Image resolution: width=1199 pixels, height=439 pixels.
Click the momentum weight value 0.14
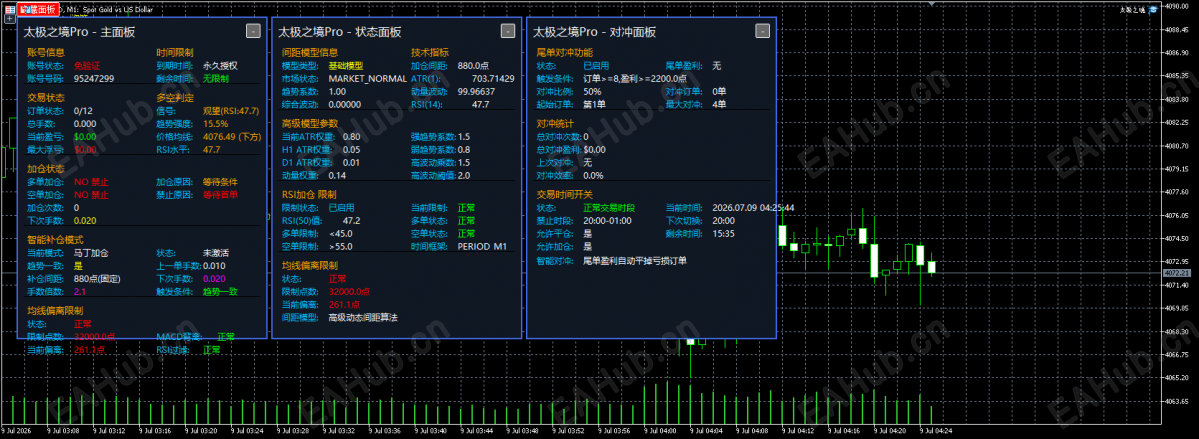point(337,175)
